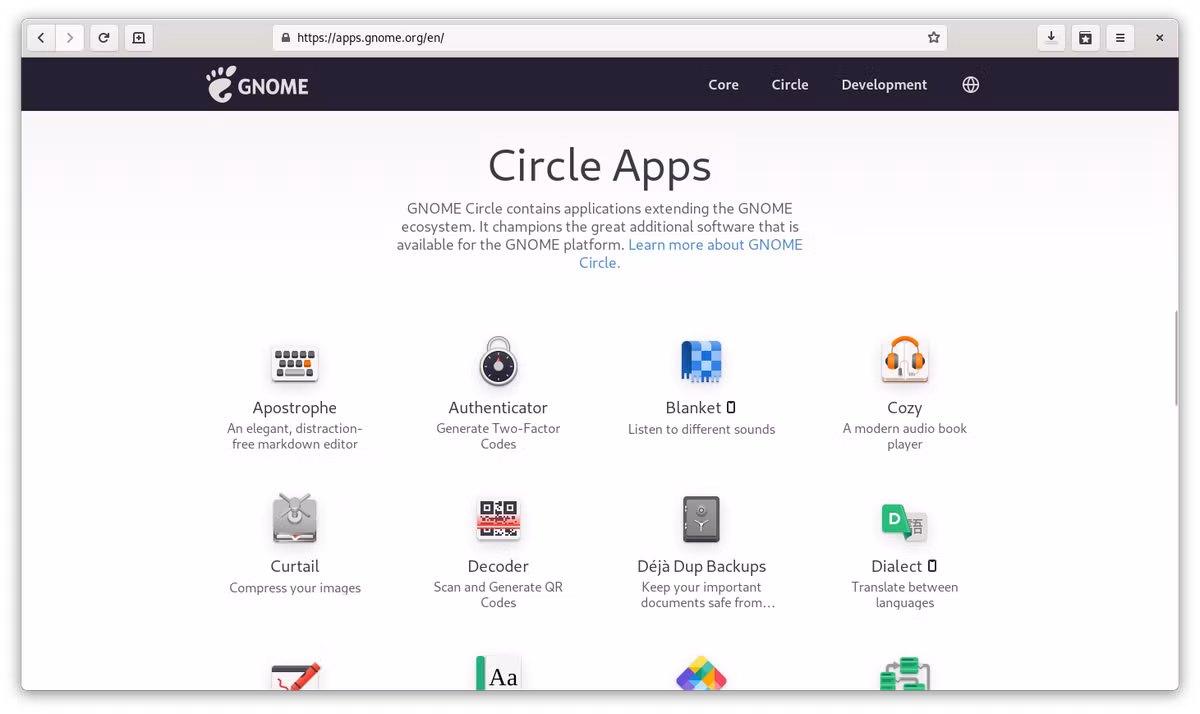
Task: Open the Development menu item
Action: point(884,85)
